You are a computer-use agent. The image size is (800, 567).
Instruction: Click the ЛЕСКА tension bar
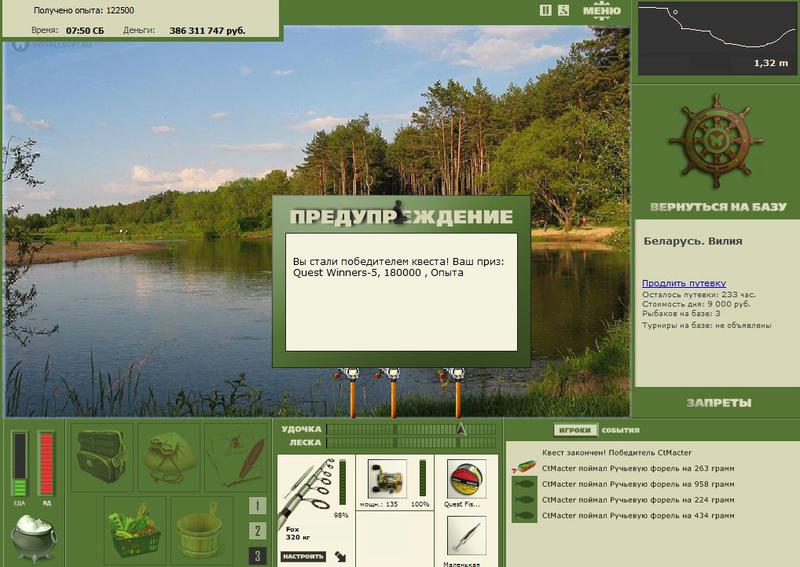pos(411,442)
